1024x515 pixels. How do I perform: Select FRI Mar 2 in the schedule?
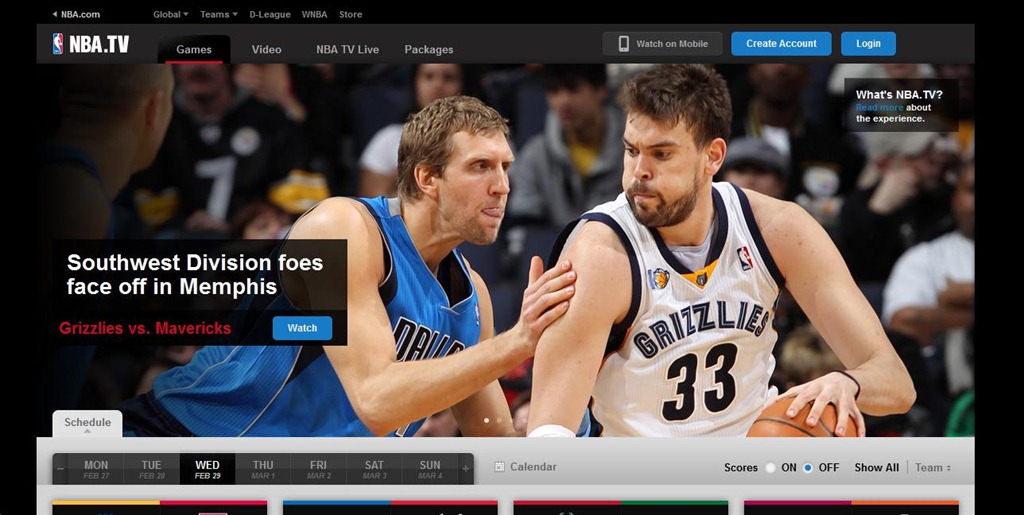coord(318,469)
